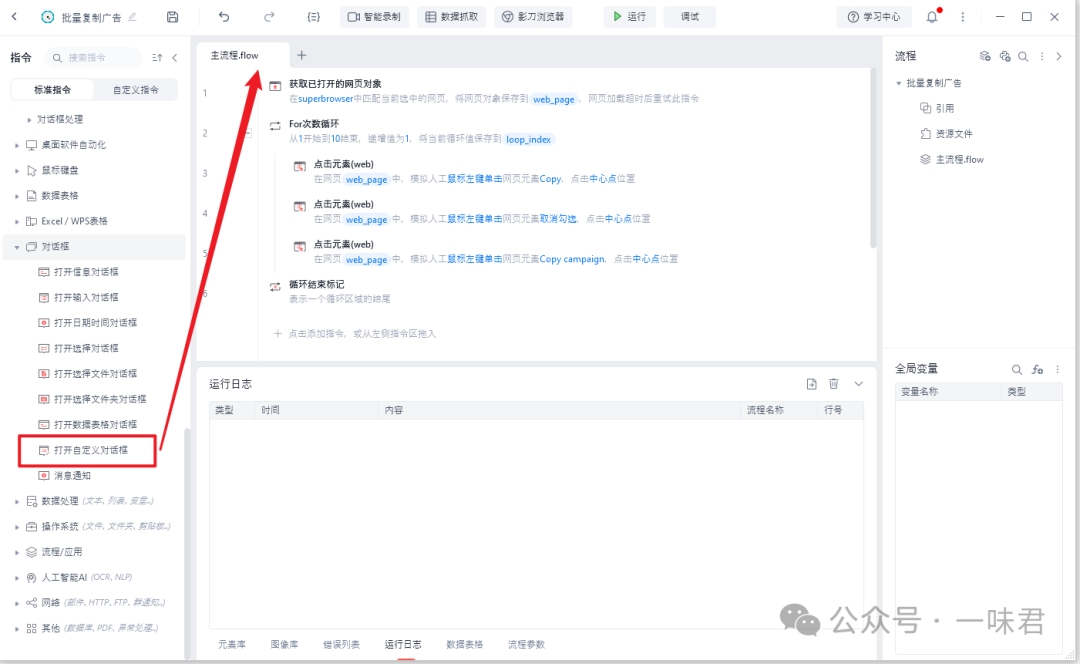The width and height of the screenshot is (1080, 664).
Task: Open the search icon in the 流程 panel
Action: (x=1021, y=56)
